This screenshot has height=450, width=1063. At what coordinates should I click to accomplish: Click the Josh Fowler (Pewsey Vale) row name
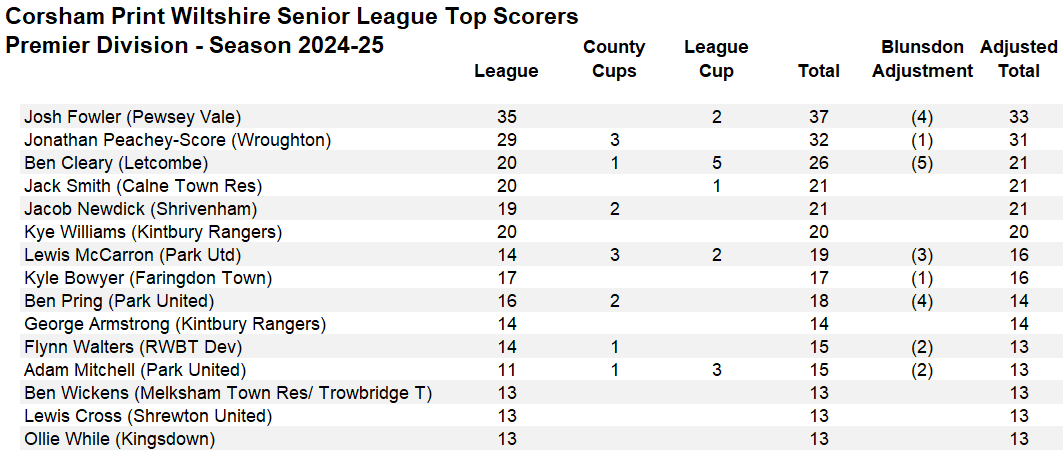point(132,117)
